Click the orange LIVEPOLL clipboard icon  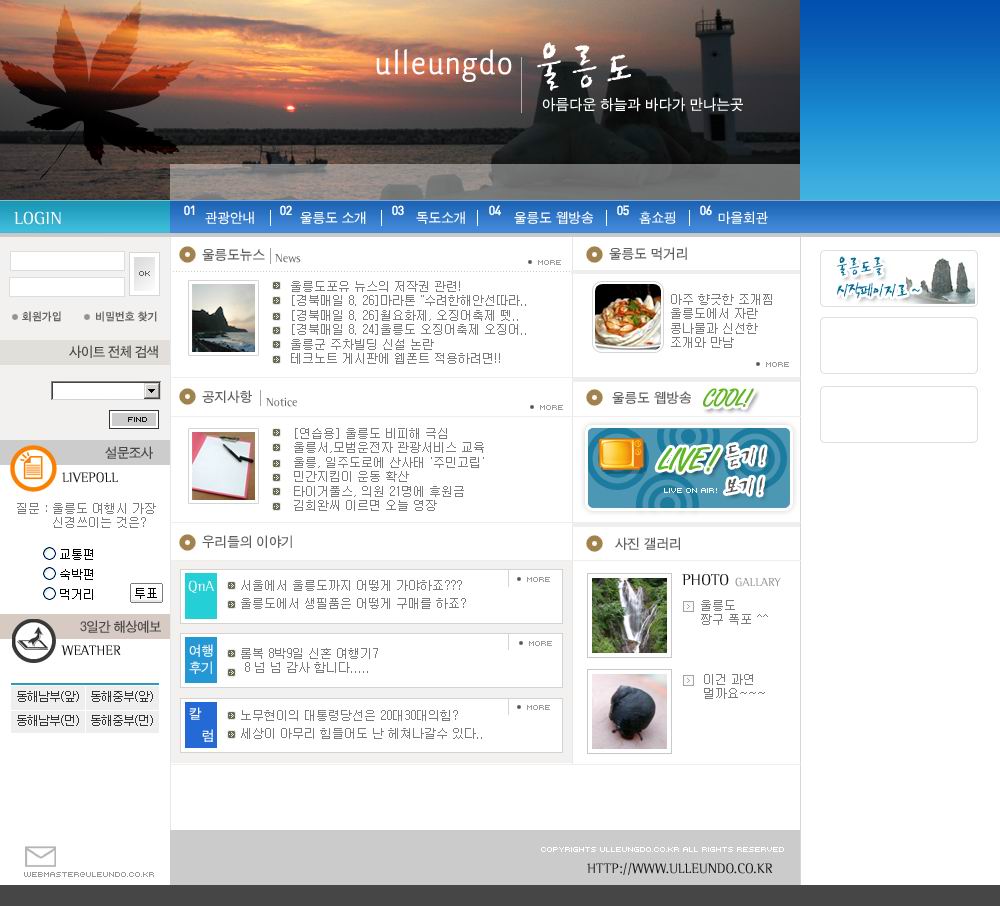pyautogui.click(x=33, y=468)
